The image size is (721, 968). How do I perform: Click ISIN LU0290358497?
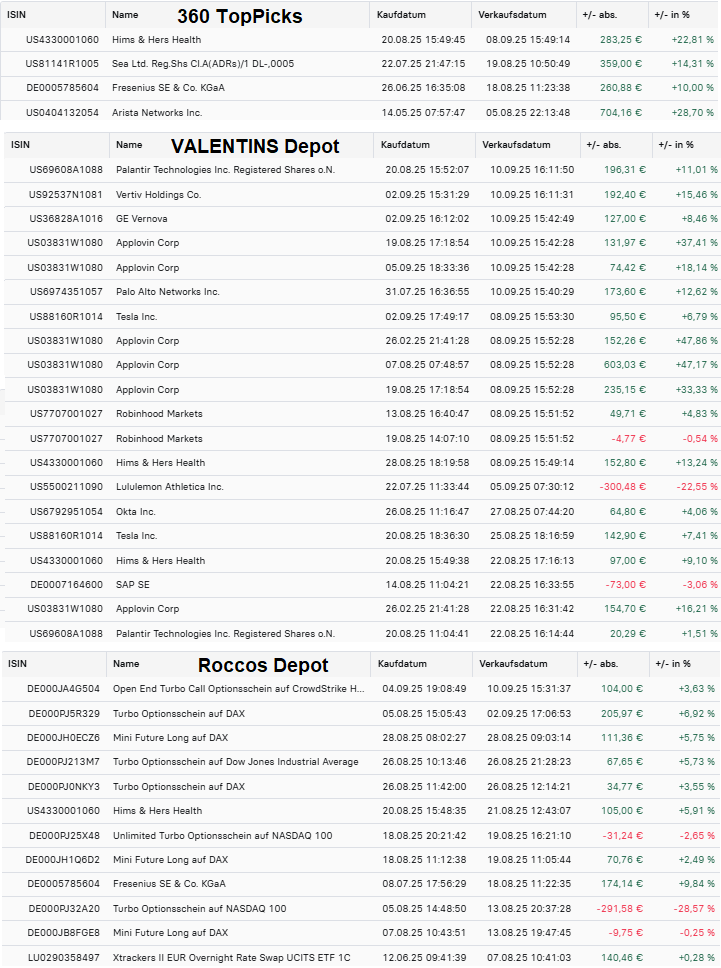point(64,958)
